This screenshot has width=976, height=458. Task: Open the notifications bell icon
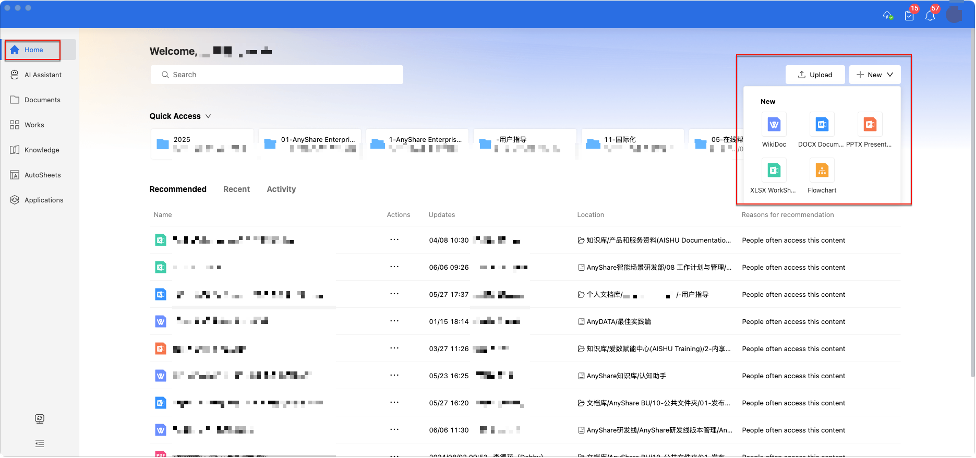(x=930, y=15)
